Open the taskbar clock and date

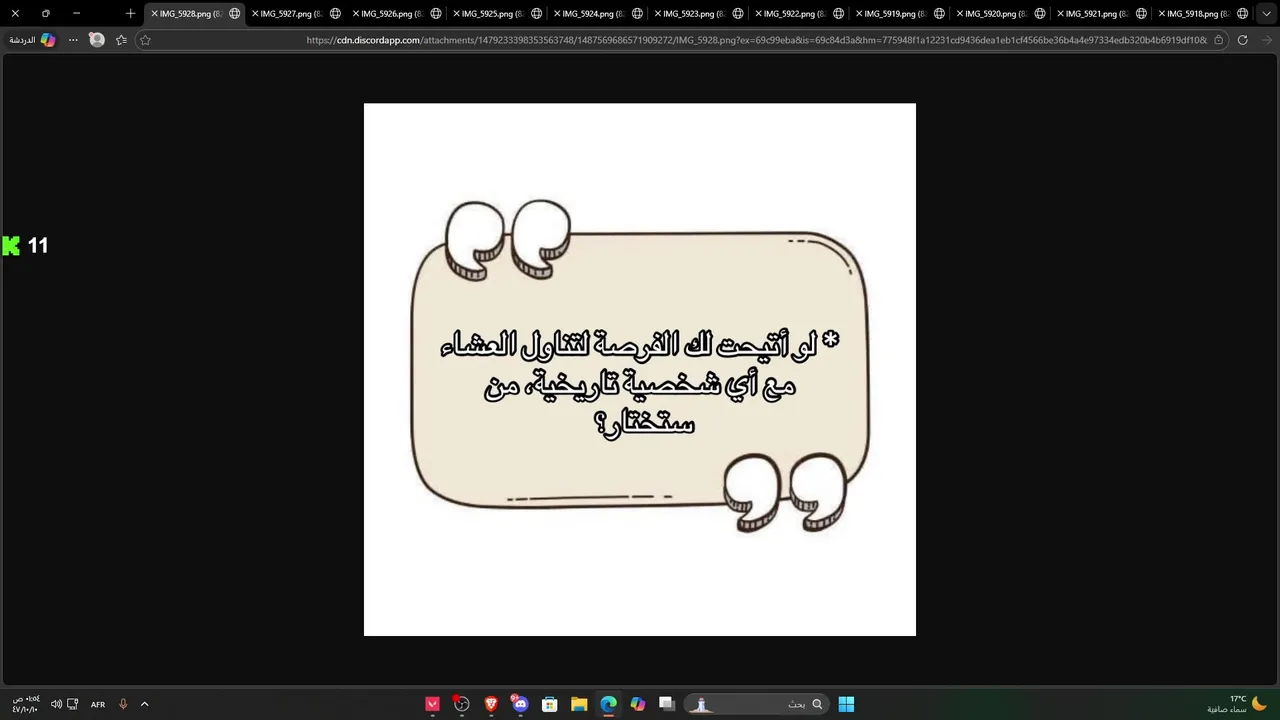25,704
